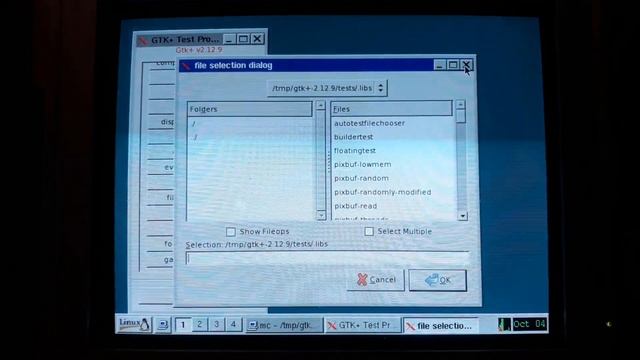Click the system monitor tray icon
This screenshot has height=360, width=640.
[504, 324]
